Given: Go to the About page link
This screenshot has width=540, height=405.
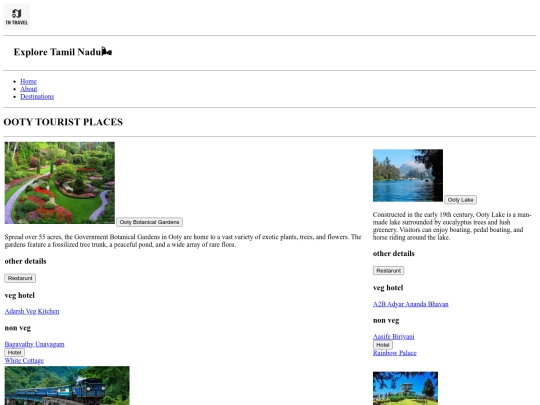Looking at the screenshot, I should [x=29, y=89].
